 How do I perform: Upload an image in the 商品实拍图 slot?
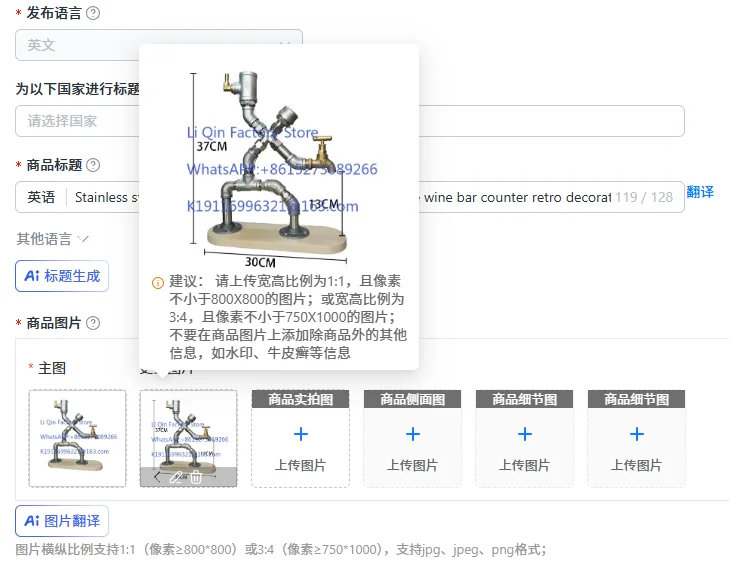[x=300, y=438]
